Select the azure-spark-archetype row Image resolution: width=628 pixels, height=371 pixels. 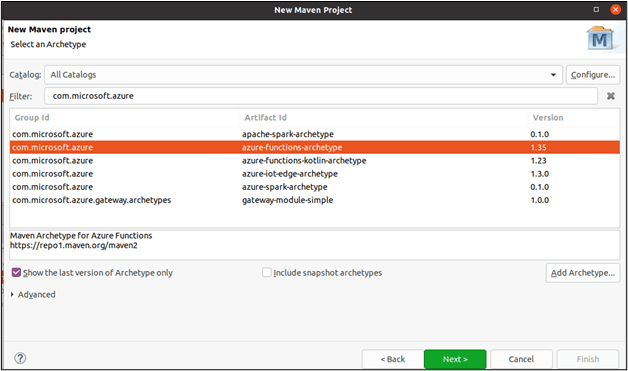(315, 187)
